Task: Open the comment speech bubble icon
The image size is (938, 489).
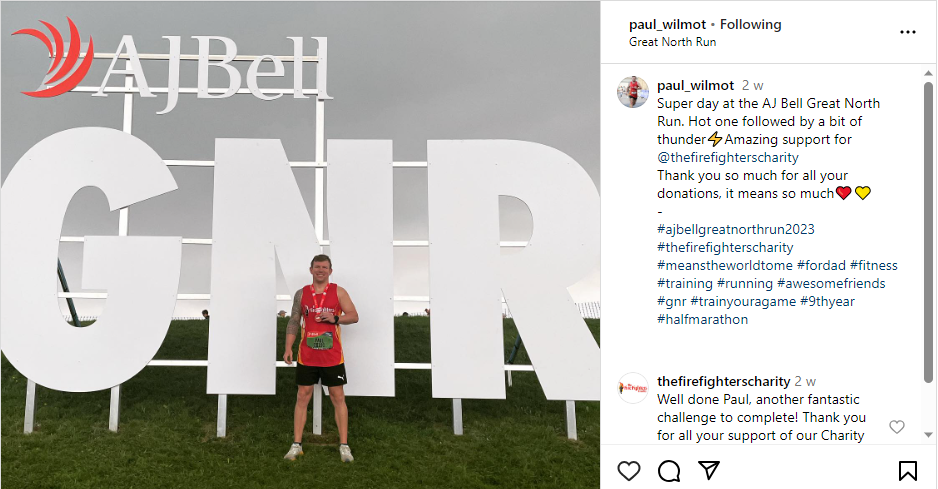Action: click(x=669, y=470)
